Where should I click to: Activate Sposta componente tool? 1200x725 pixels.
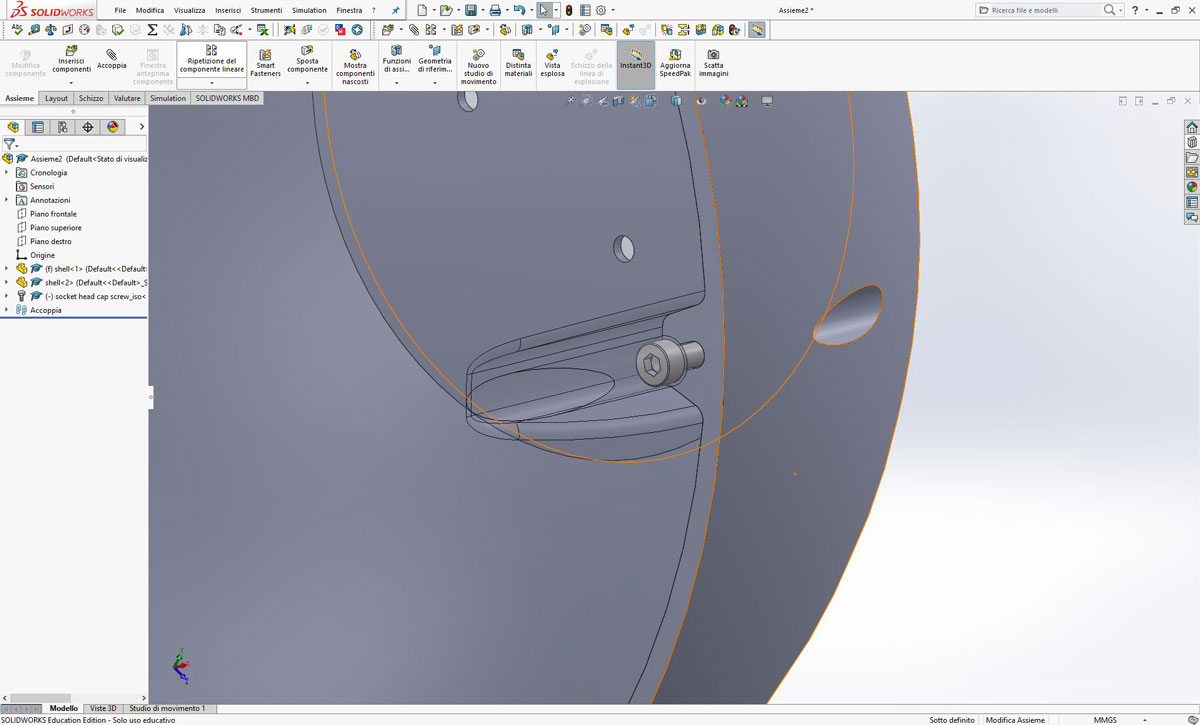pos(307,59)
